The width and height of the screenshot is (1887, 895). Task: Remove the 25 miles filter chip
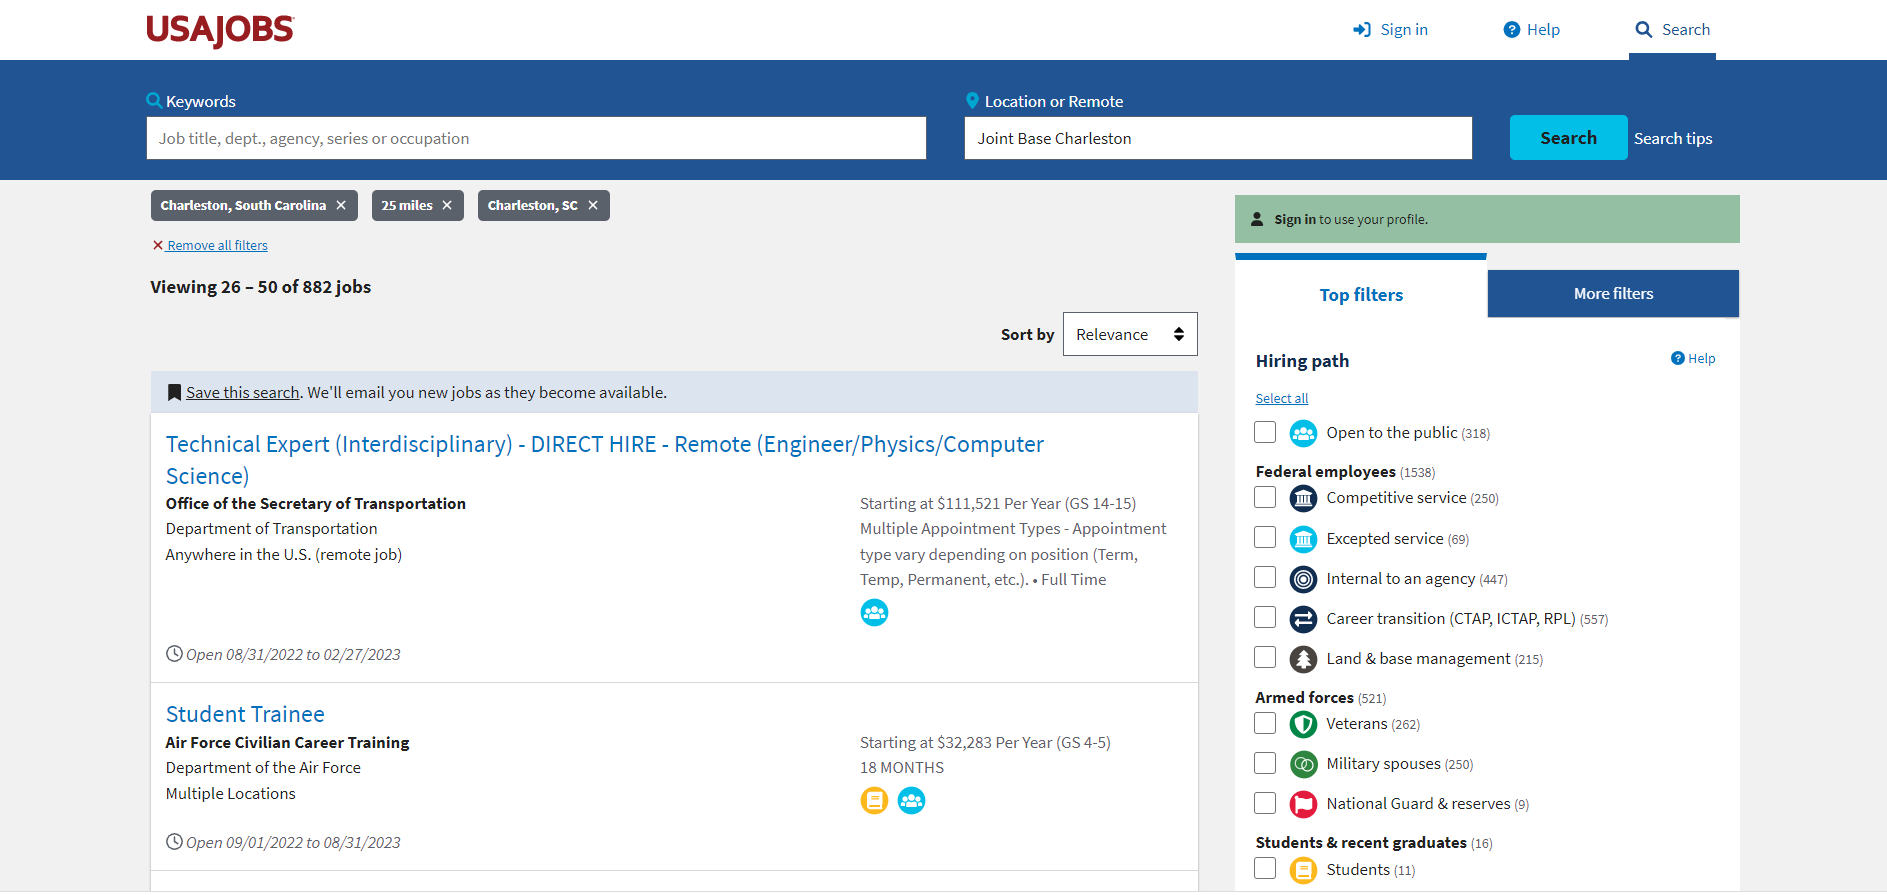(447, 205)
